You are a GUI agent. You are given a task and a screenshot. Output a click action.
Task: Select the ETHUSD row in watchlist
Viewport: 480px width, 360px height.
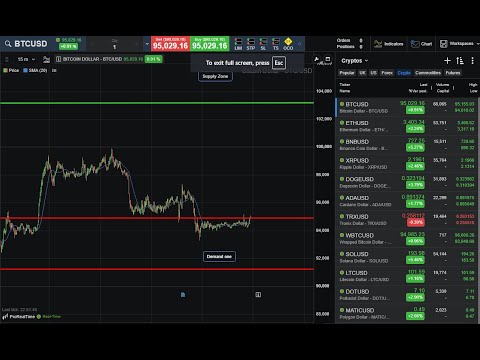click(x=407, y=126)
